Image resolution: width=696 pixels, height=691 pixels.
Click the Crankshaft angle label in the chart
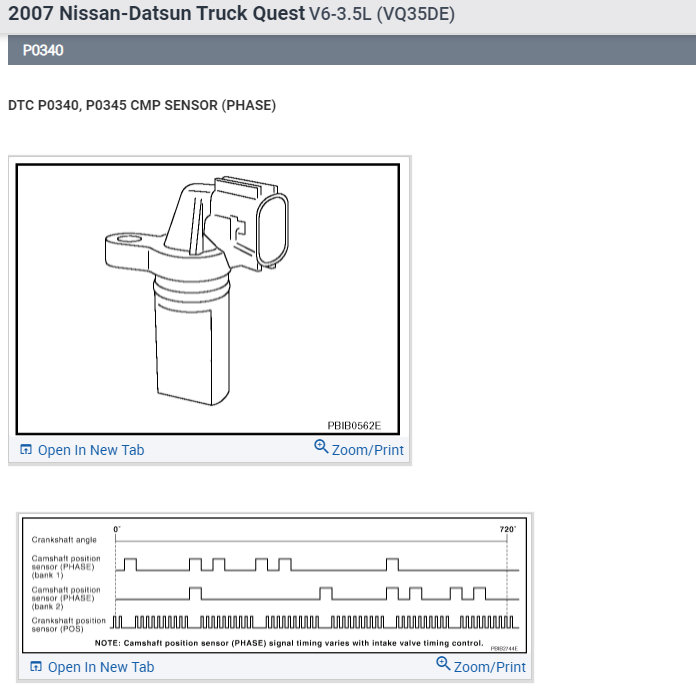[64, 540]
